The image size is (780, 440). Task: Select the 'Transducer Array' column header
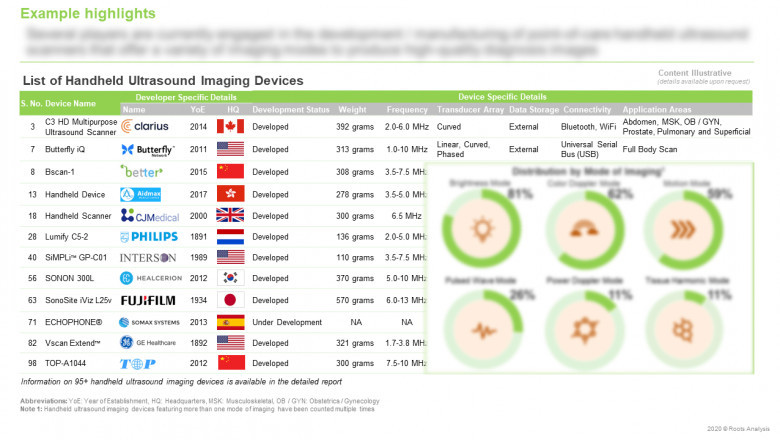(x=471, y=109)
